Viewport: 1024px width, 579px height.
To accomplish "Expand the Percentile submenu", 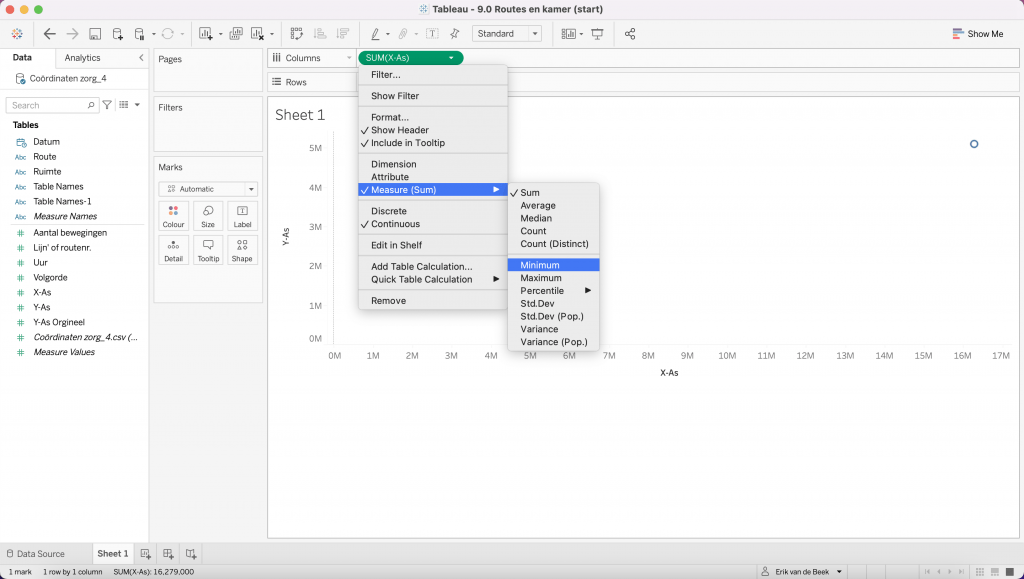I will [552, 291].
